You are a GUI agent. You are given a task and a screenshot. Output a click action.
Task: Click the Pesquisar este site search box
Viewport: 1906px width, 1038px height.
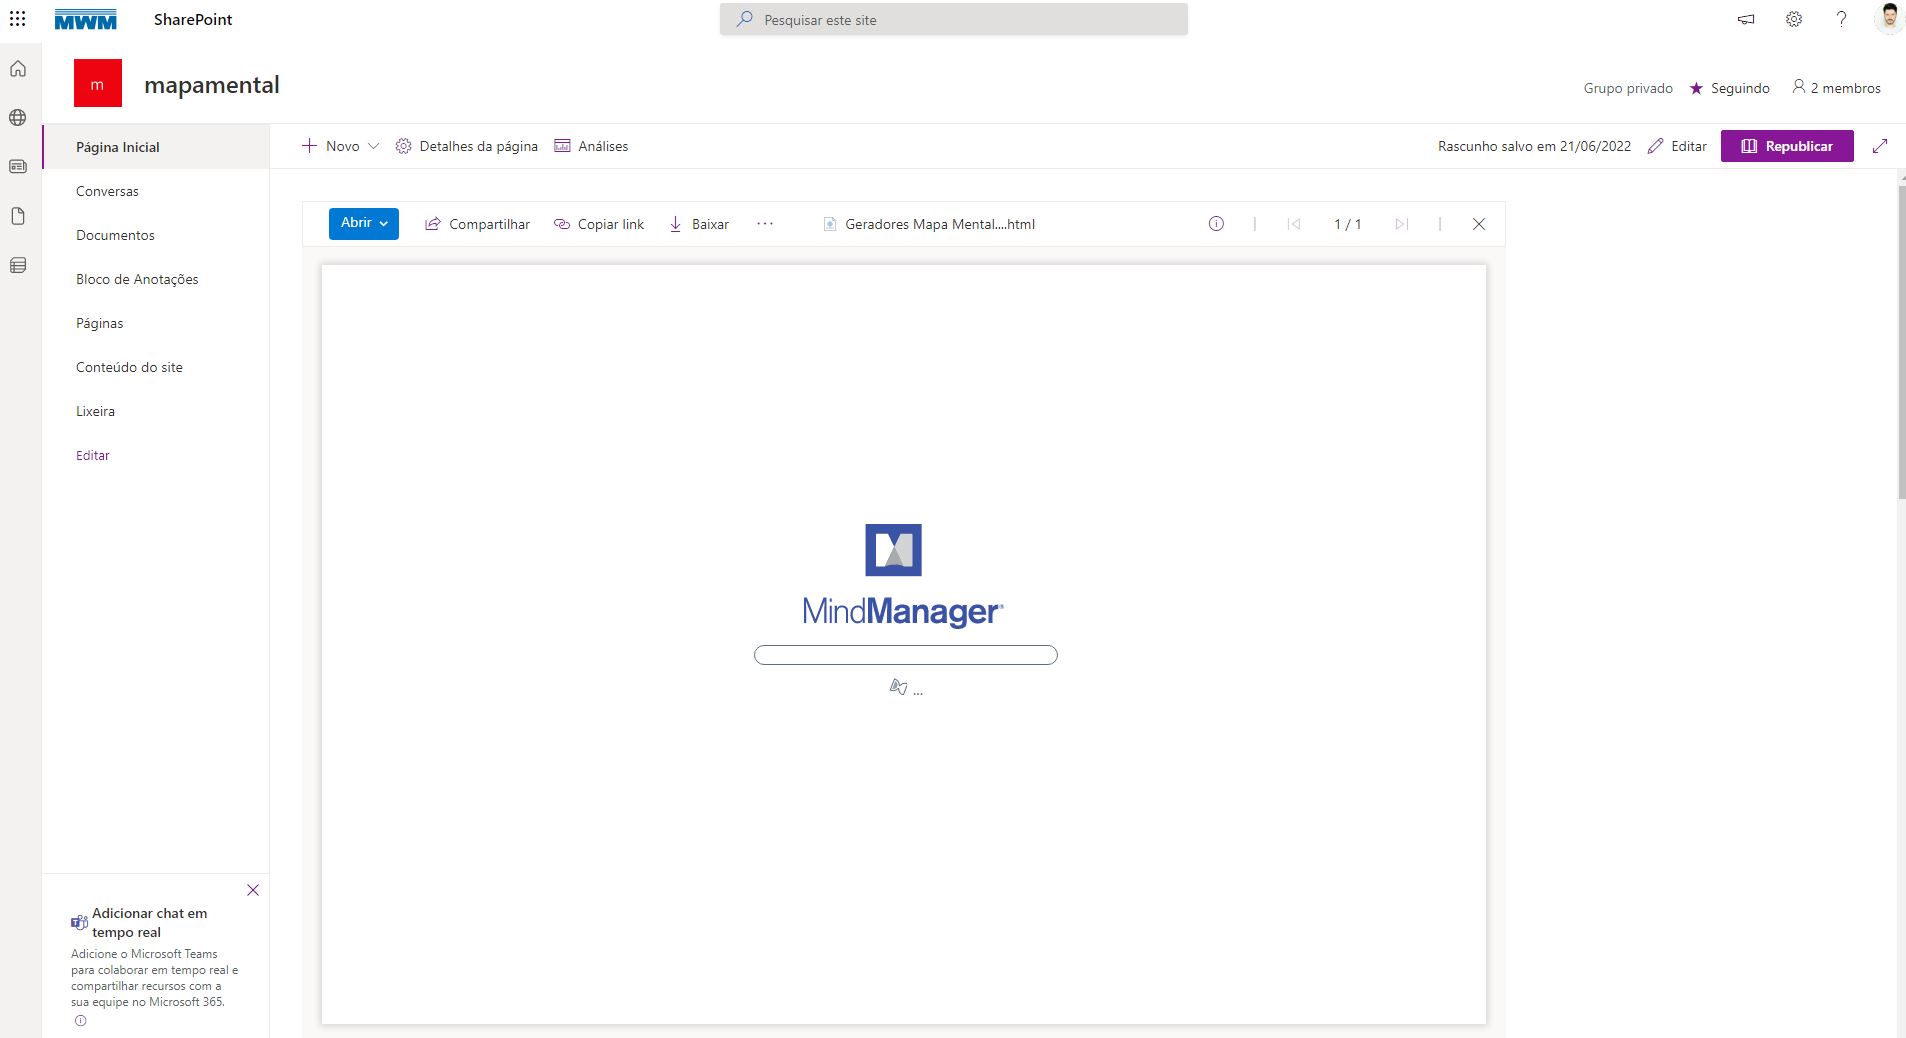pyautogui.click(x=953, y=20)
